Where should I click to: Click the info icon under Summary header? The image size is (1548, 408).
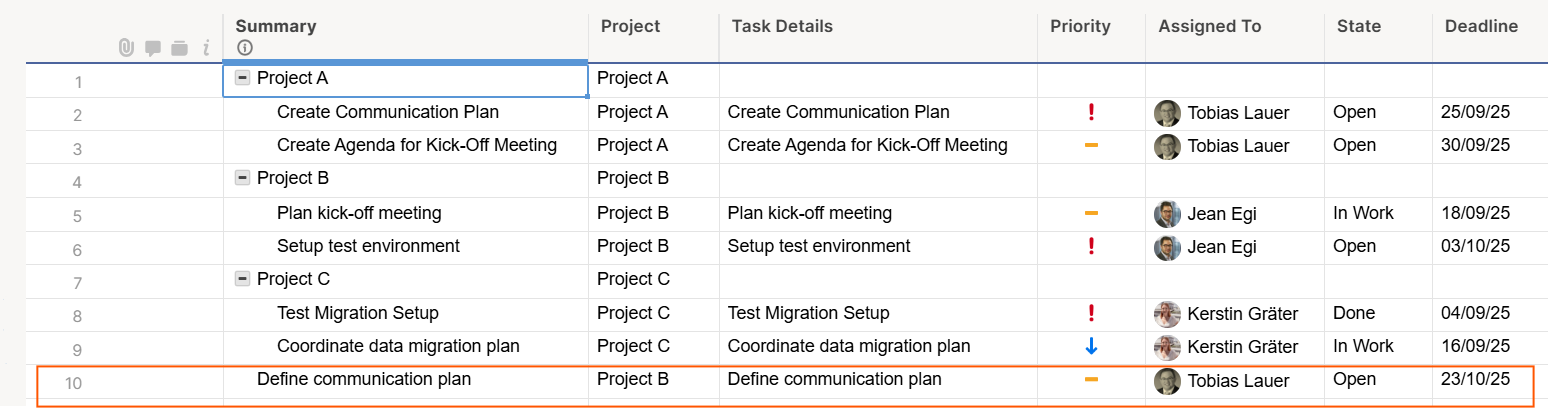click(245, 47)
